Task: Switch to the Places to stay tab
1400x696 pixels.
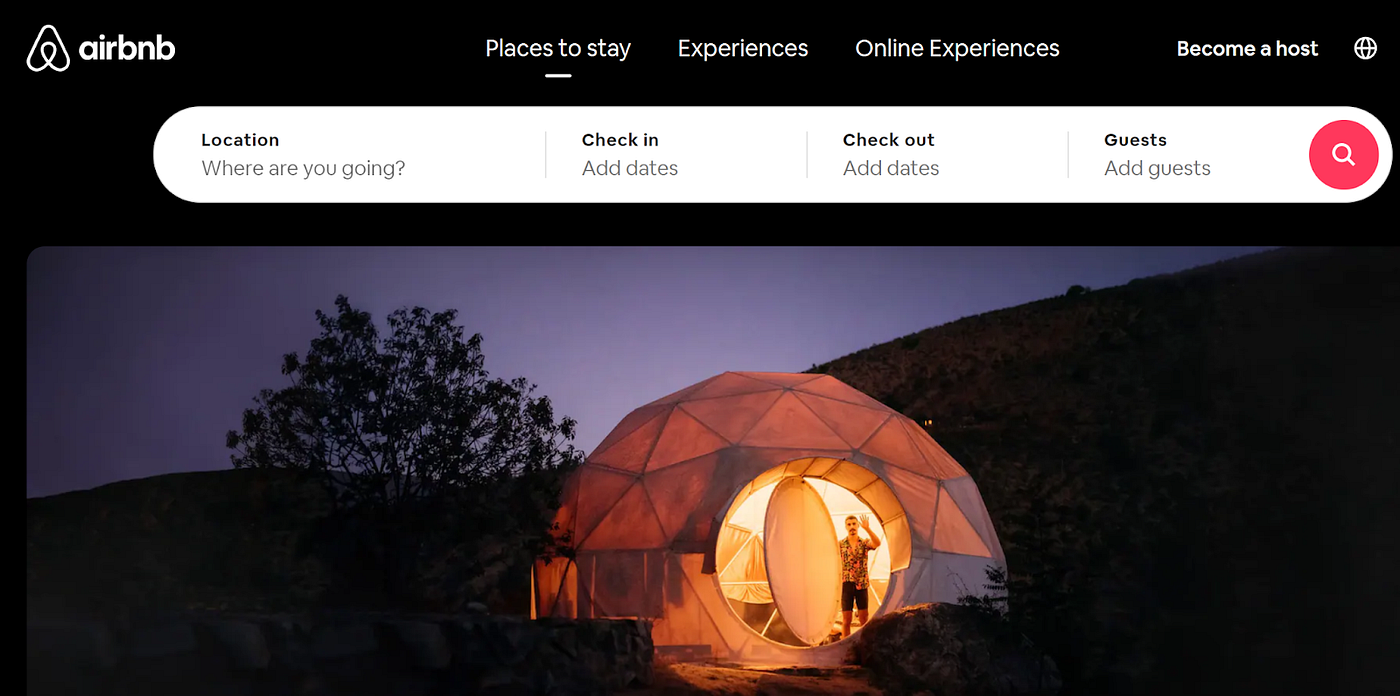Action: [558, 48]
